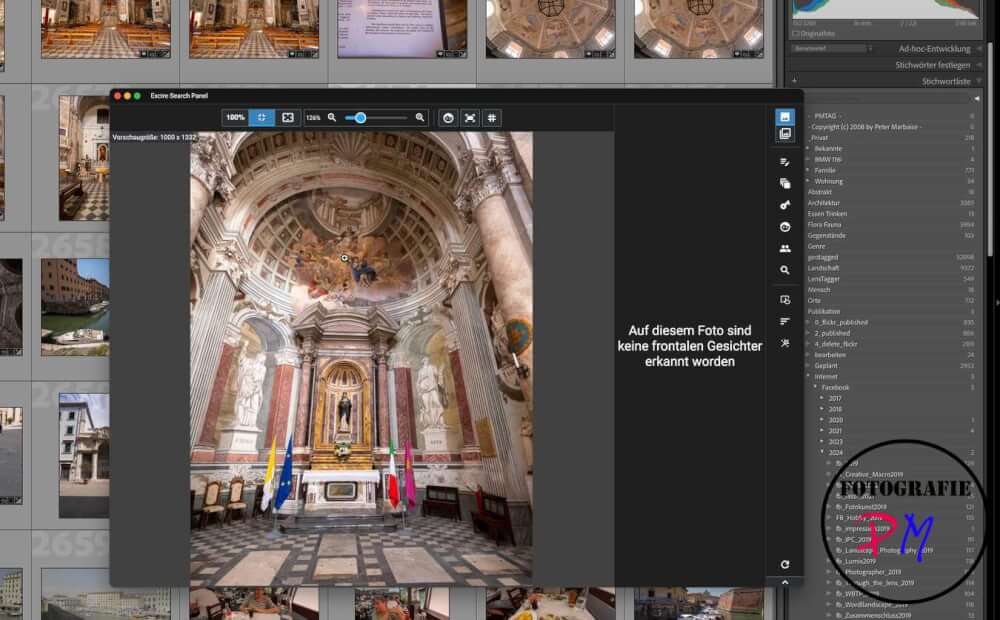Set zoom to 100% button

[235, 117]
